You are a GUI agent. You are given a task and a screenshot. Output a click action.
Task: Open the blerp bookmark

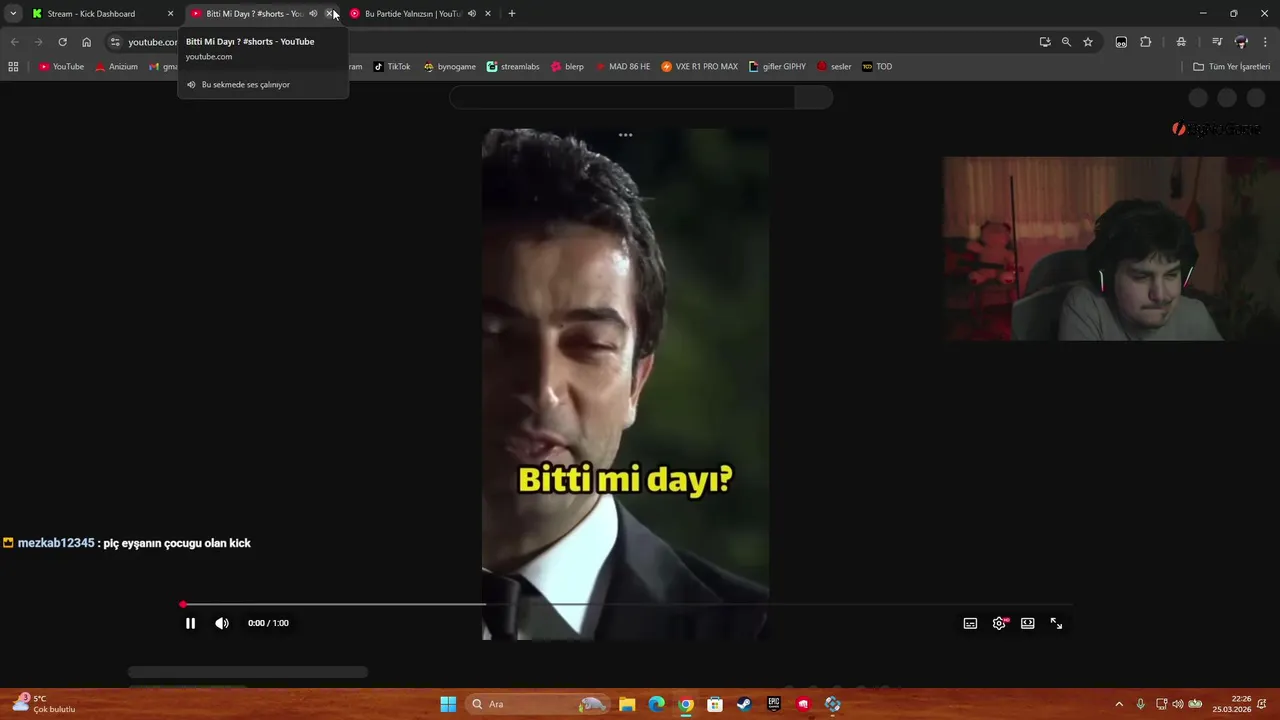point(567,67)
